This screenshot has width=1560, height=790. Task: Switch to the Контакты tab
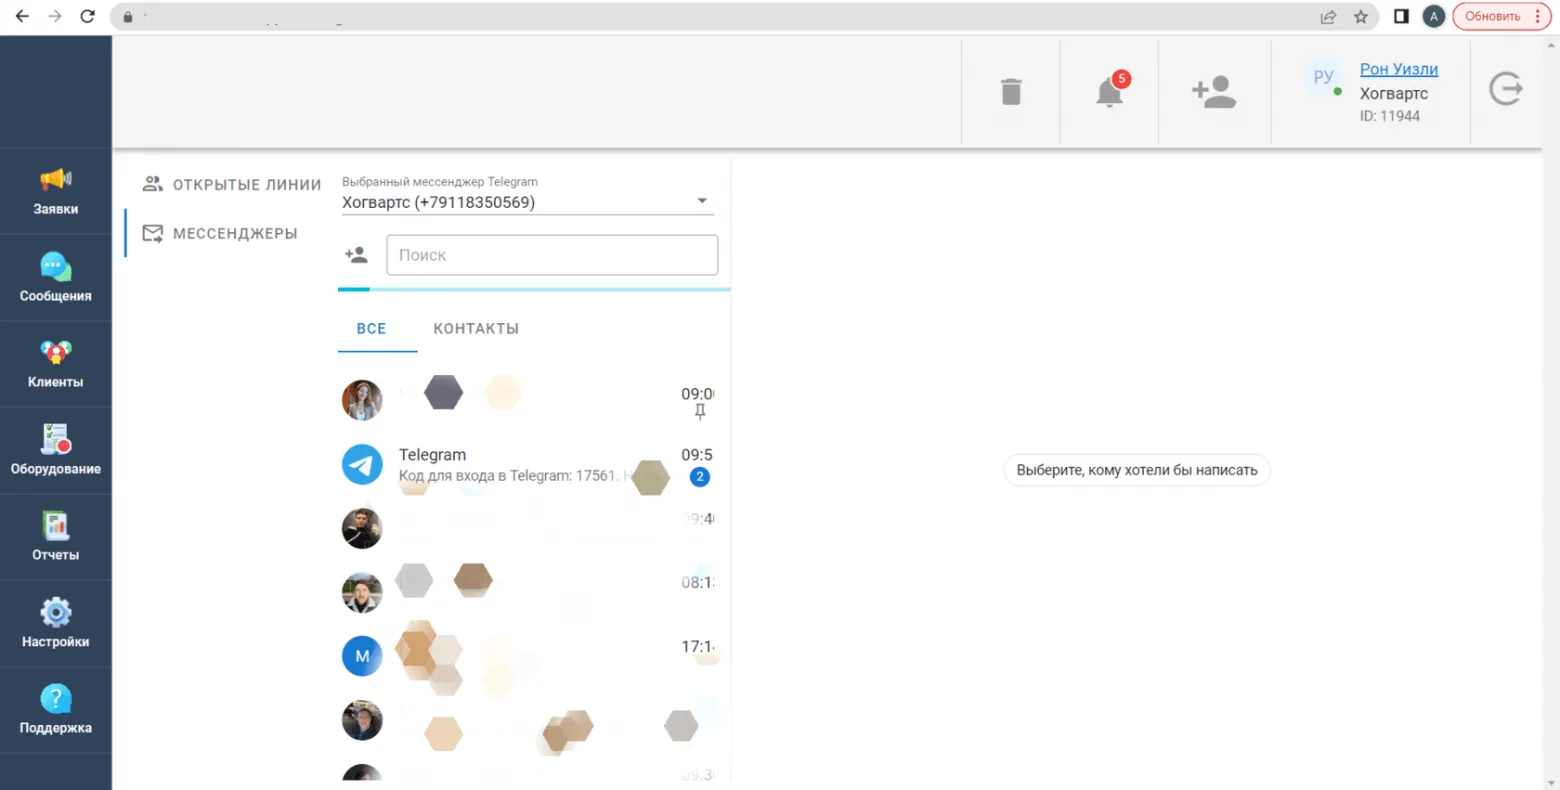[x=476, y=328]
